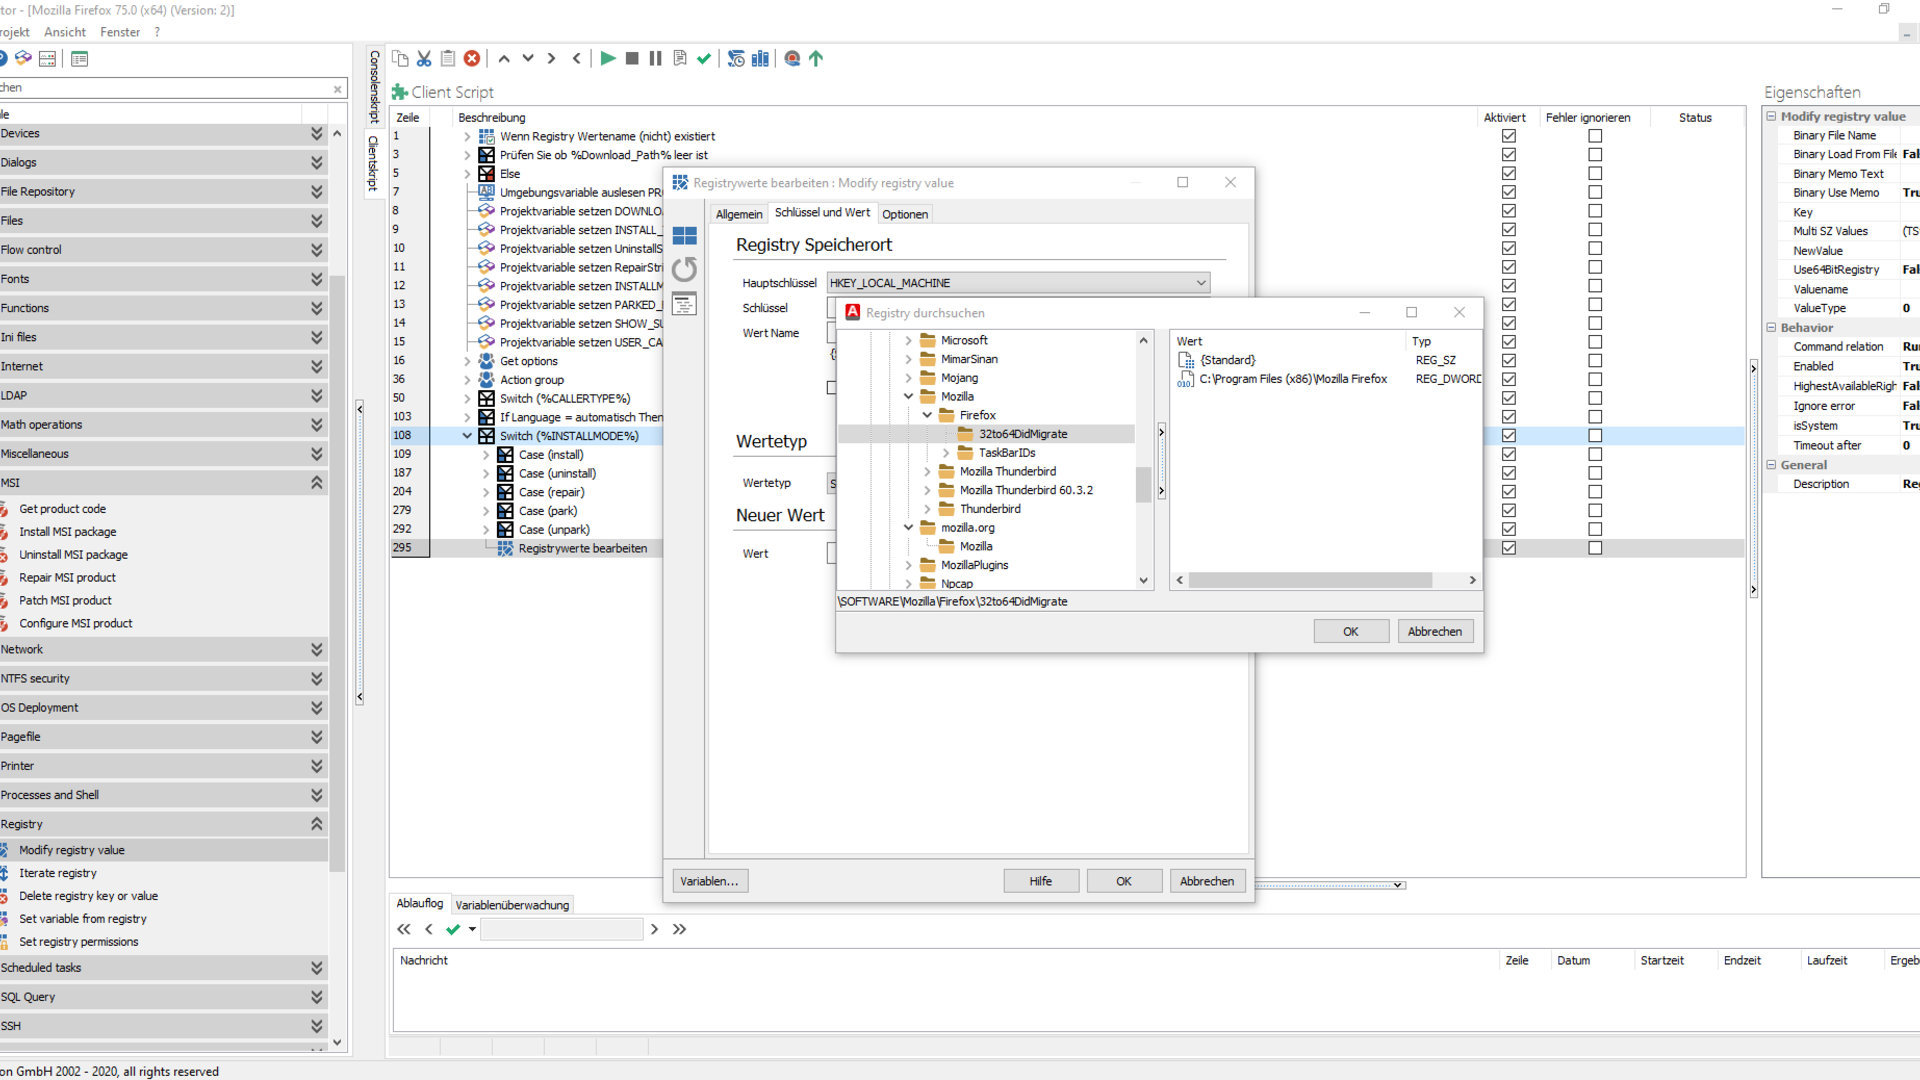Click OK in Registry durchsuchen dialog
This screenshot has width=1920, height=1080.
(1351, 632)
